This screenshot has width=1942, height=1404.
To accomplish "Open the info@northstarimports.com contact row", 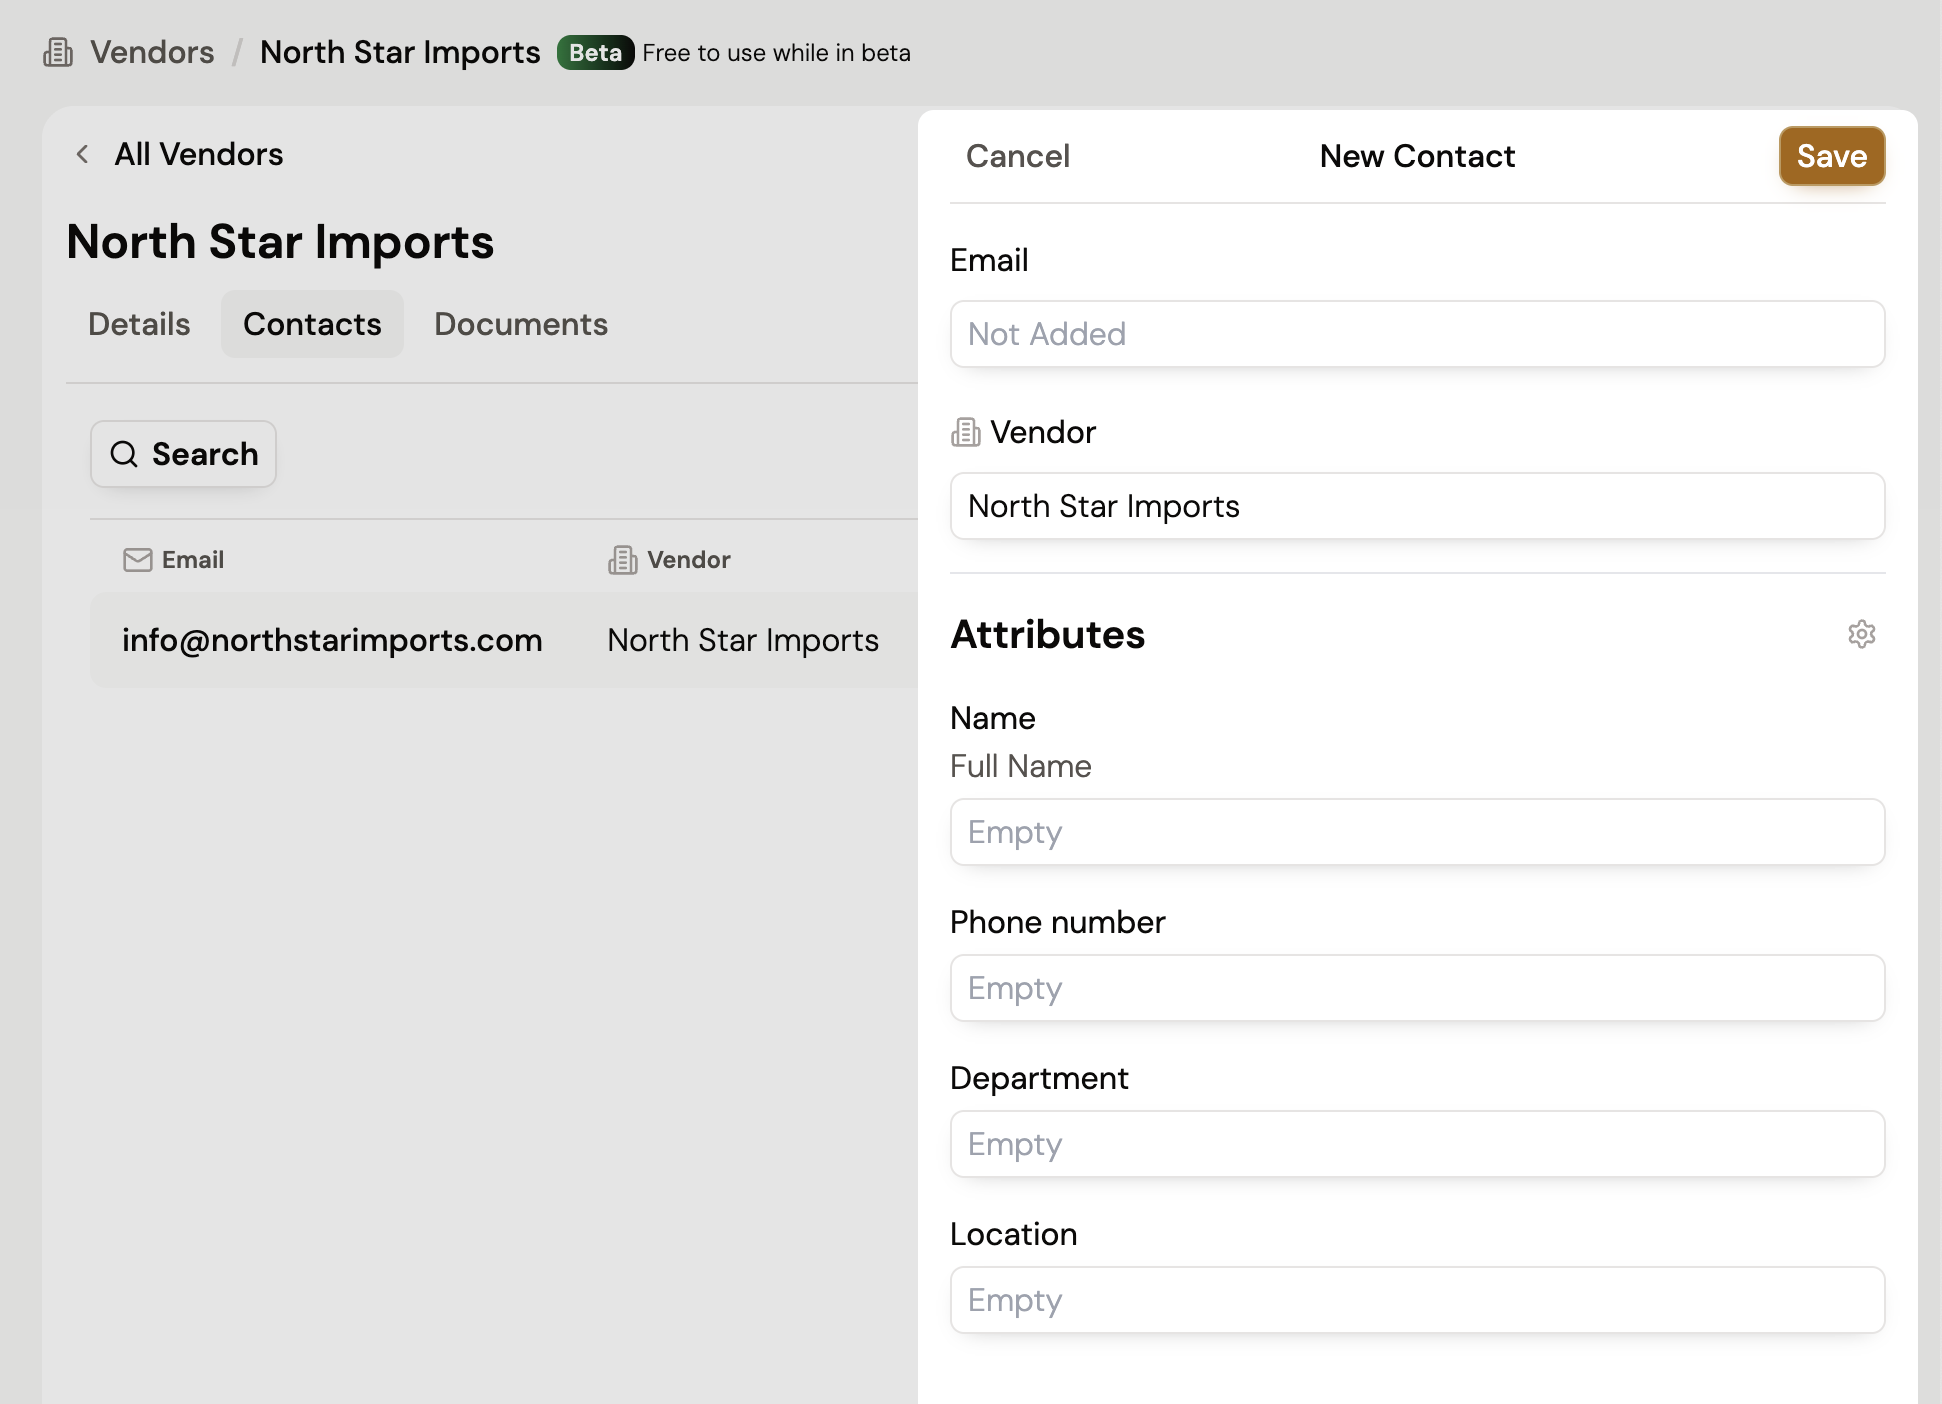I will coord(332,640).
